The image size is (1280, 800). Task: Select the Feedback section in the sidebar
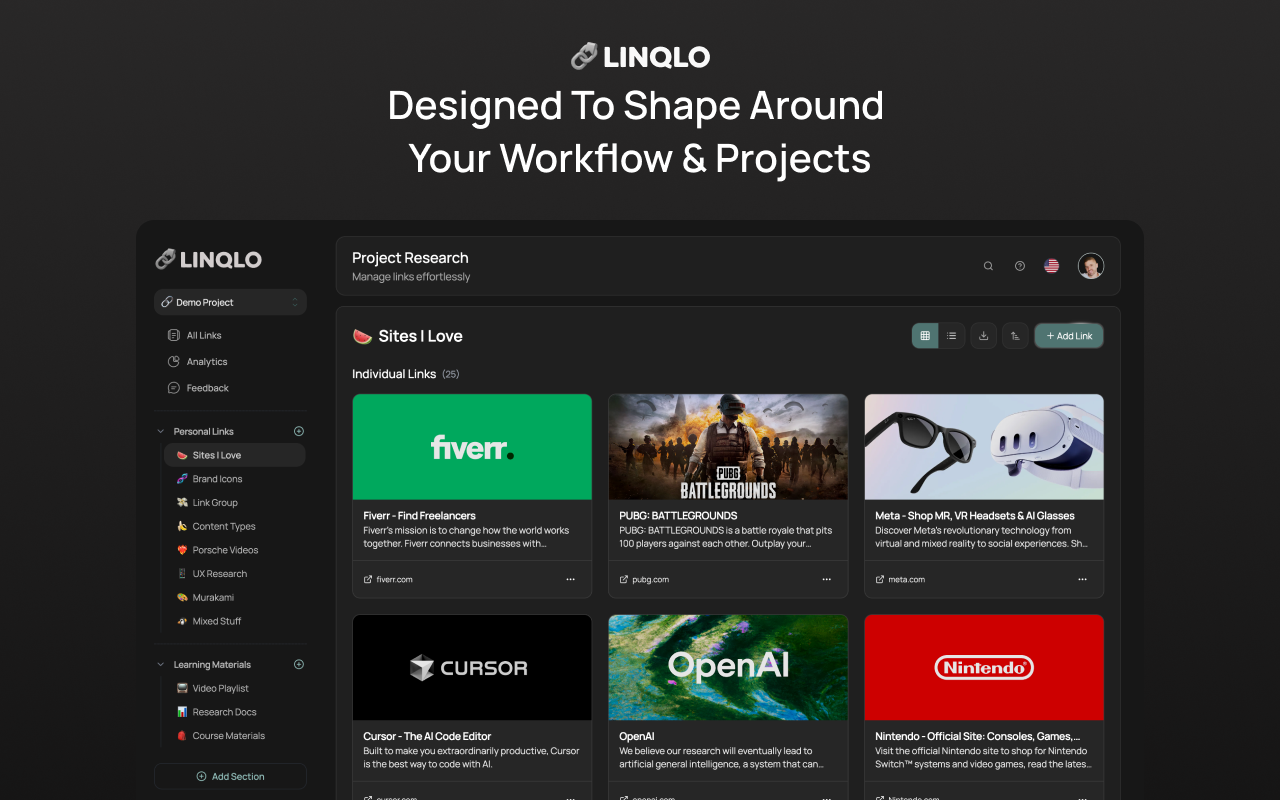pos(198,388)
